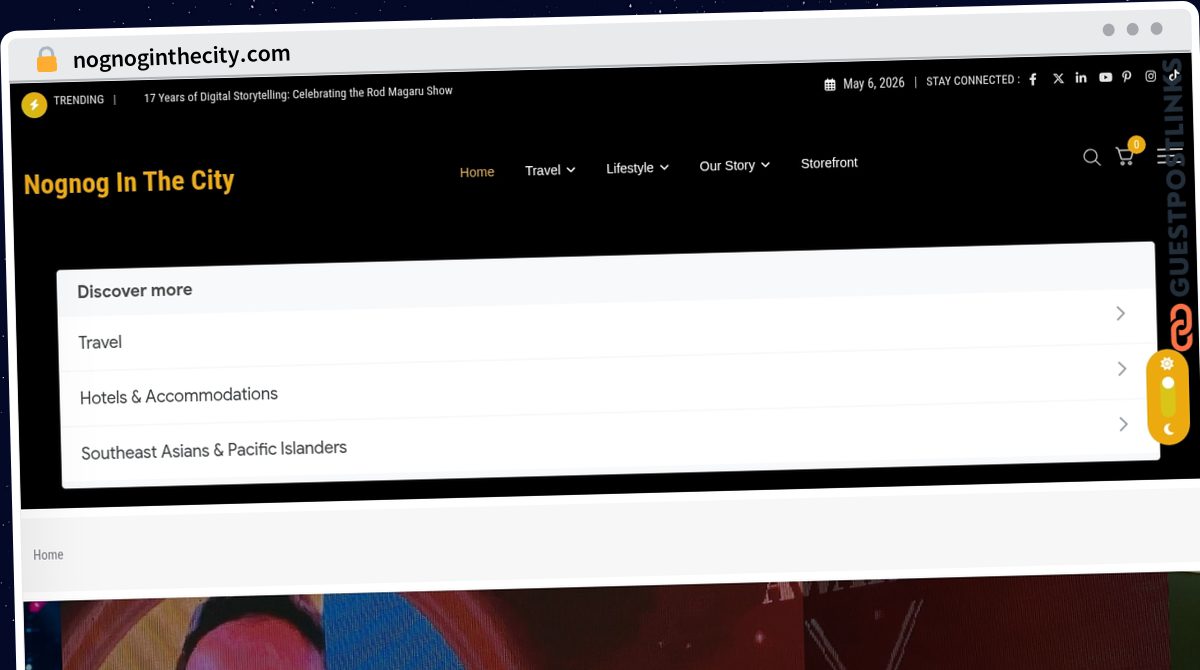Open the Storefront menu item
The height and width of the screenshot is (670, 1200).
pos(829,163)
